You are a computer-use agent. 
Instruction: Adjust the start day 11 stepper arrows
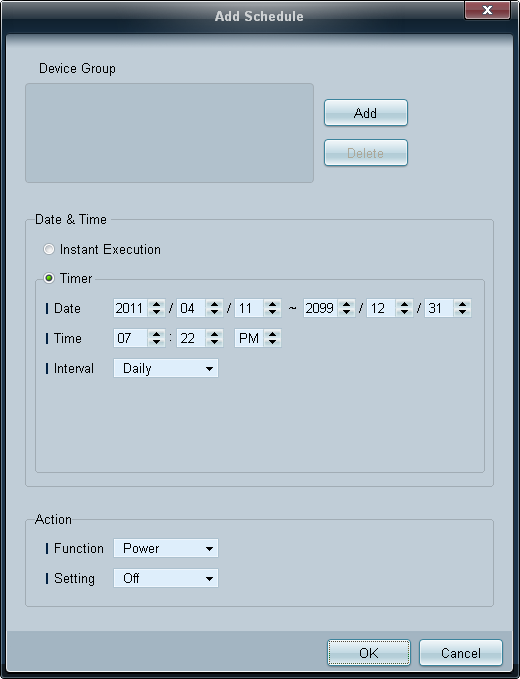(x=272, y=308)
